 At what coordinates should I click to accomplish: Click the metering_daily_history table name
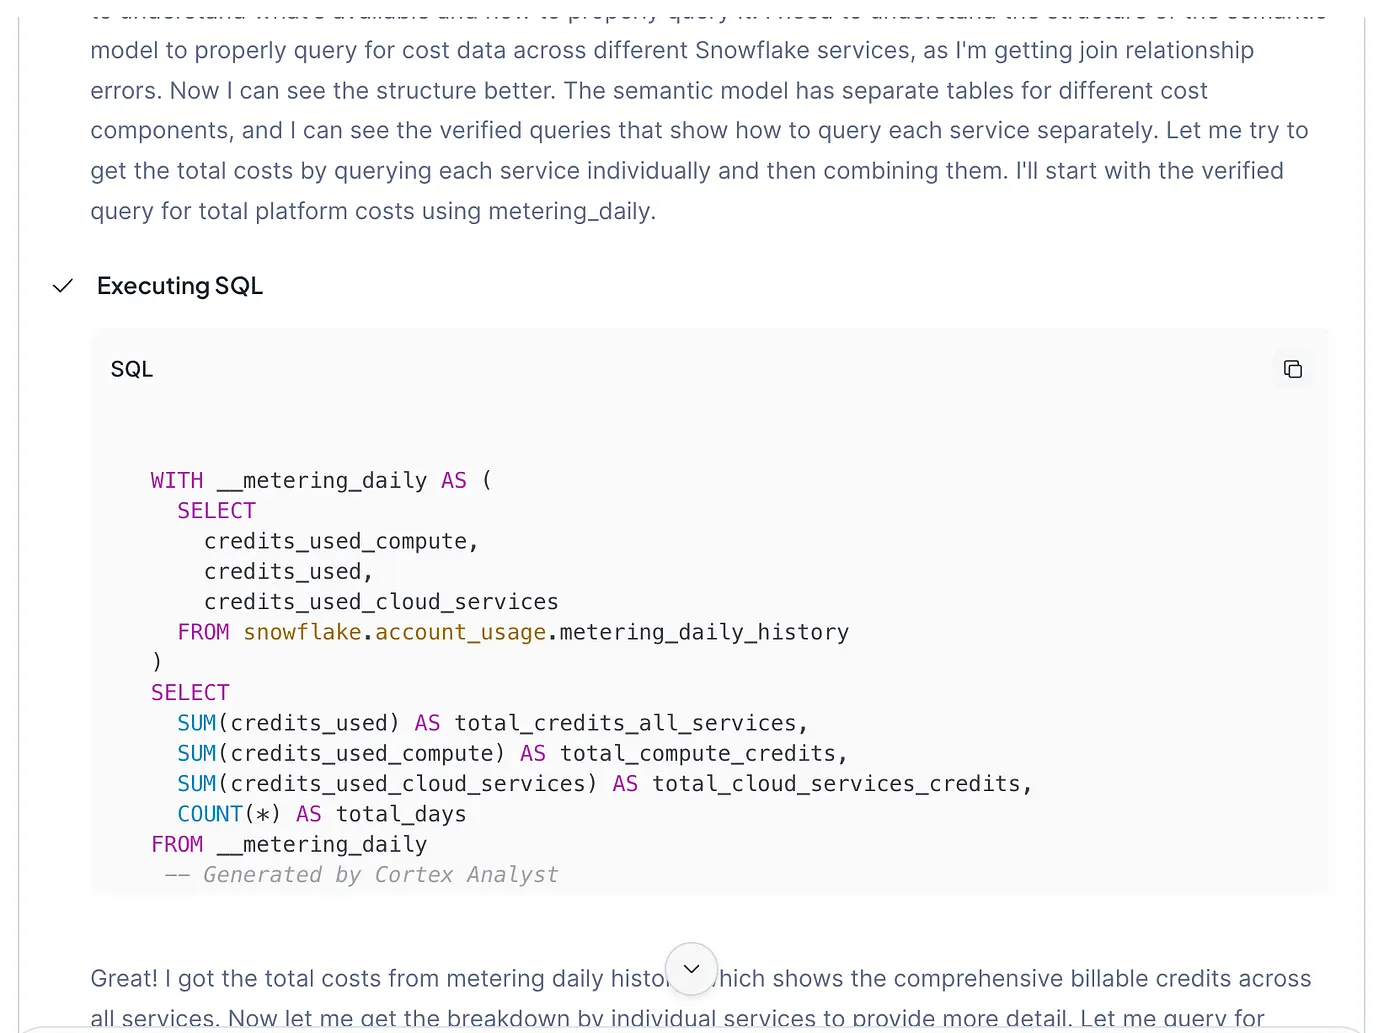coord(704,632)
